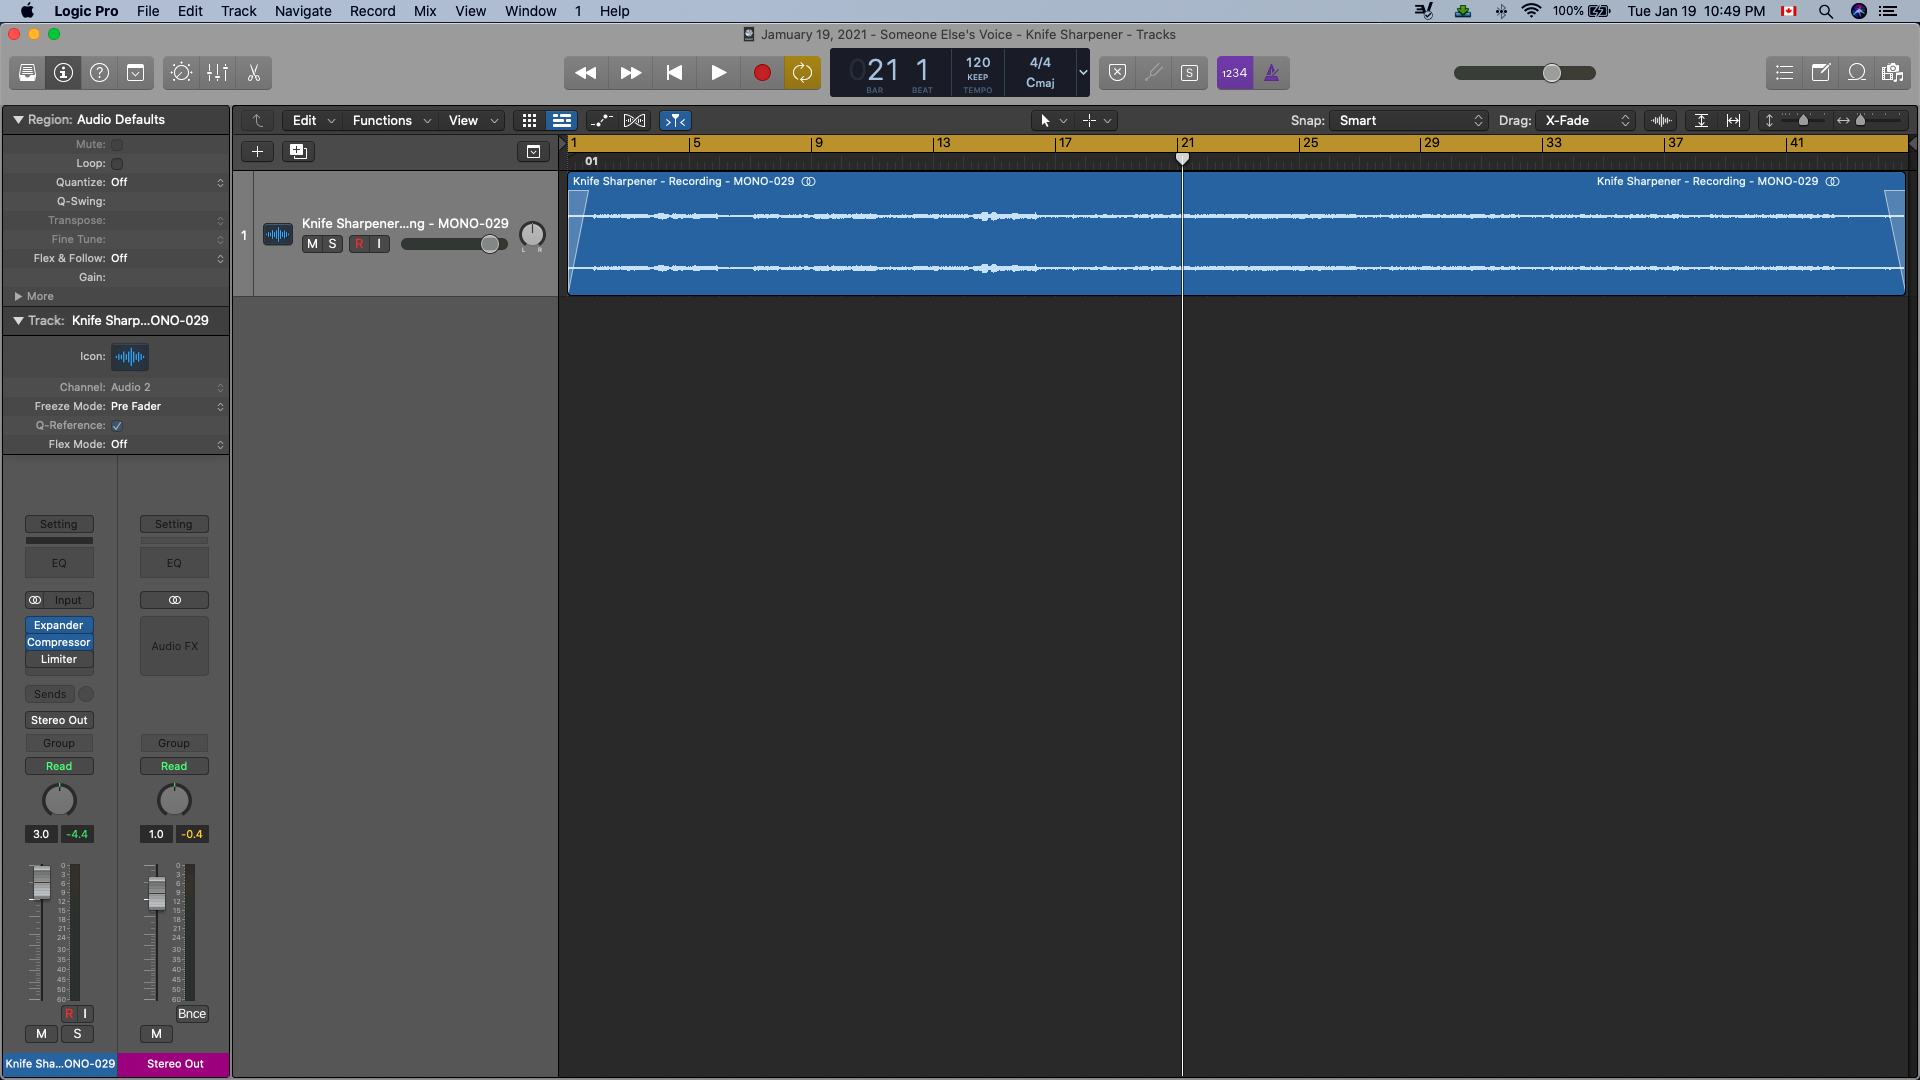Duplicate the selected track

[x=298, y=152]
